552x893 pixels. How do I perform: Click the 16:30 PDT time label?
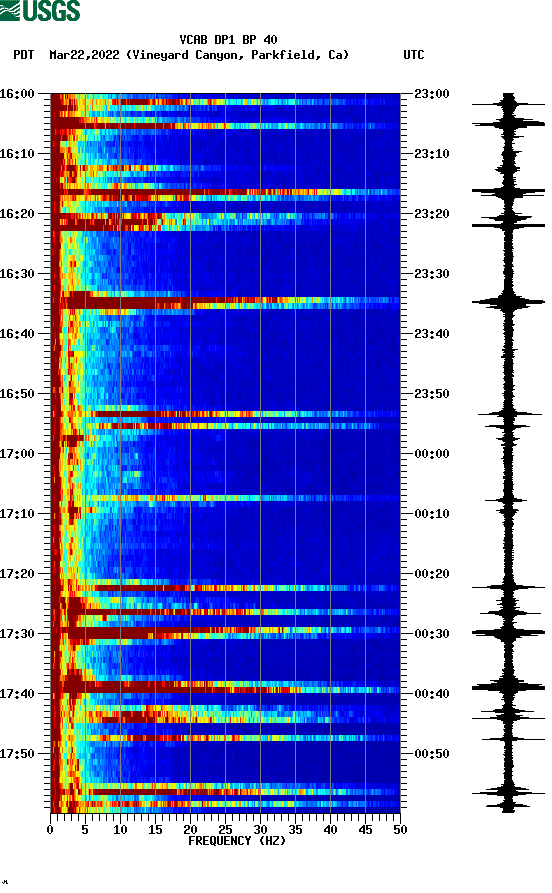pyautogui.click(x=17, y=273)
